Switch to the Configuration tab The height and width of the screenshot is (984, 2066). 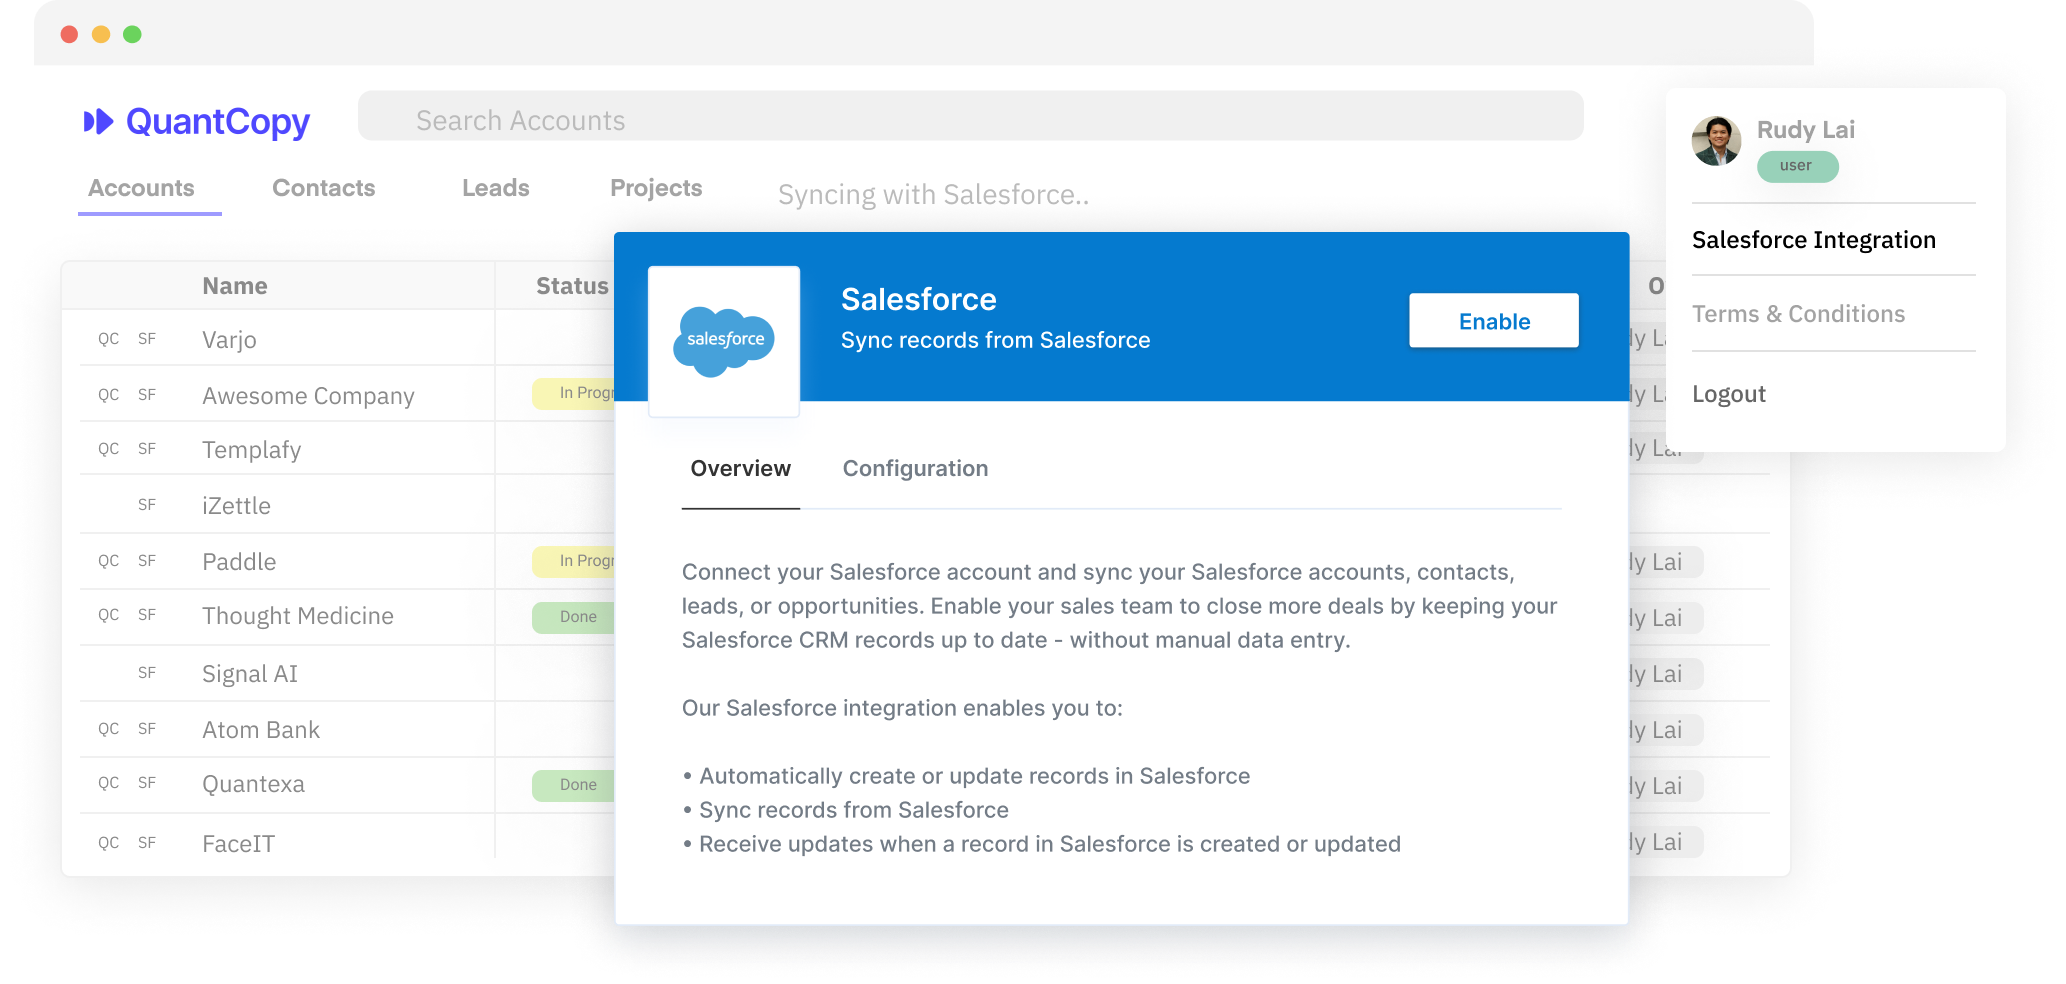tap(915, 468)
